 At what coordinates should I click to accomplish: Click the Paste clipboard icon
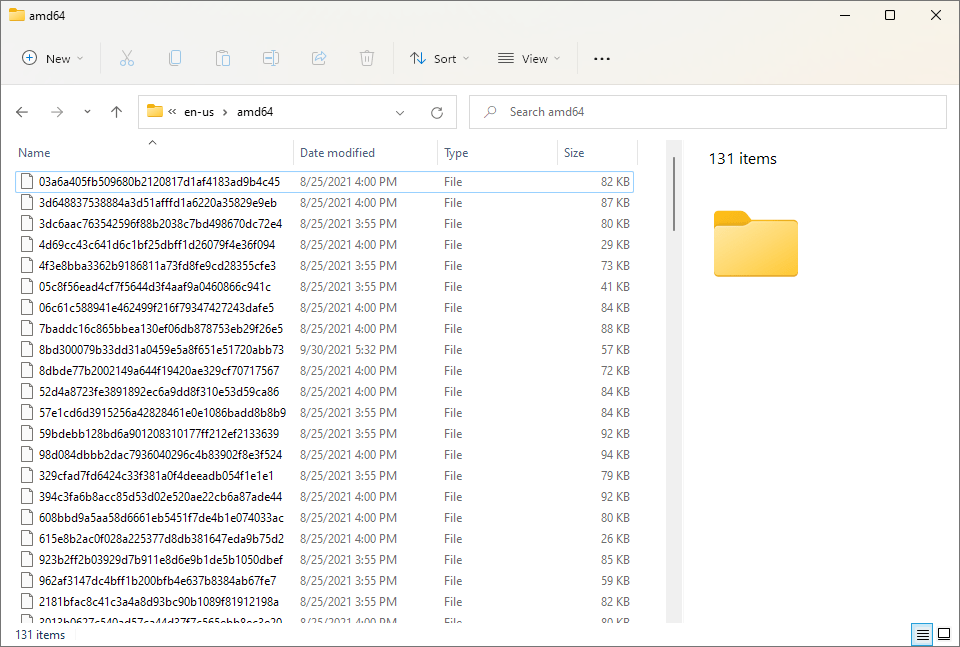click(x=223, y=59)
